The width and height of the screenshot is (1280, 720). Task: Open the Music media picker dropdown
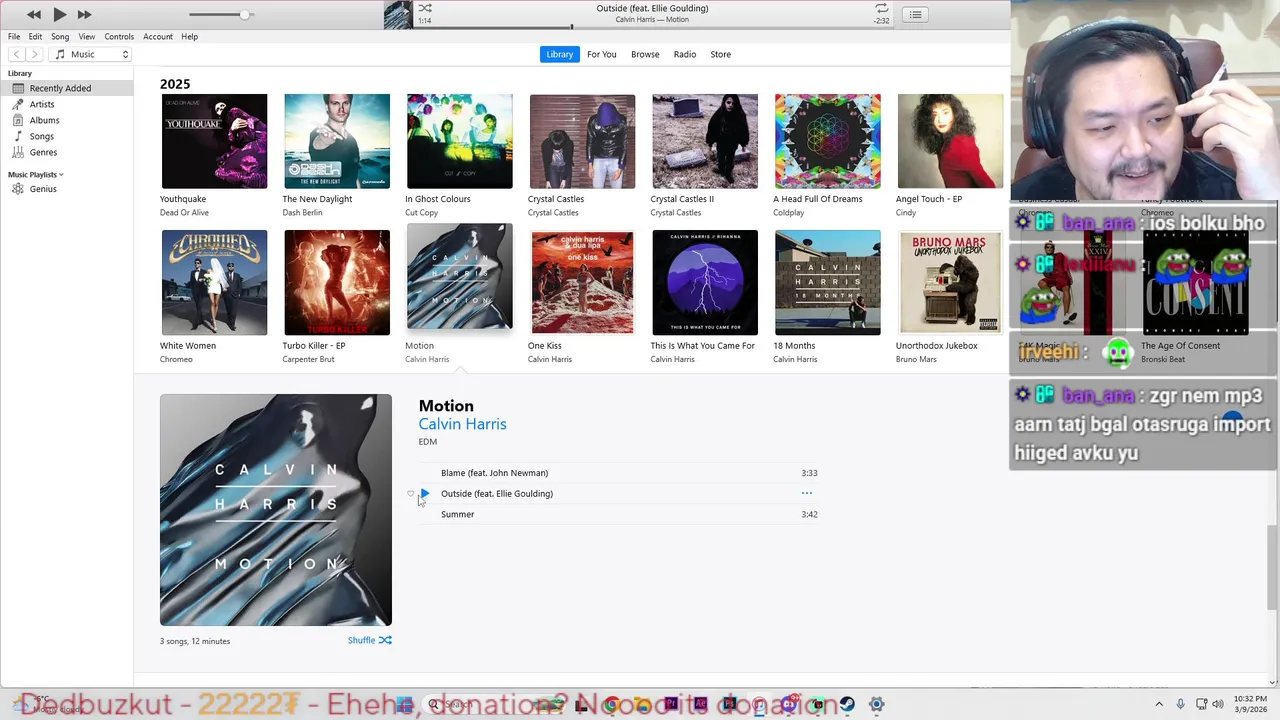(x=92, y=54)
